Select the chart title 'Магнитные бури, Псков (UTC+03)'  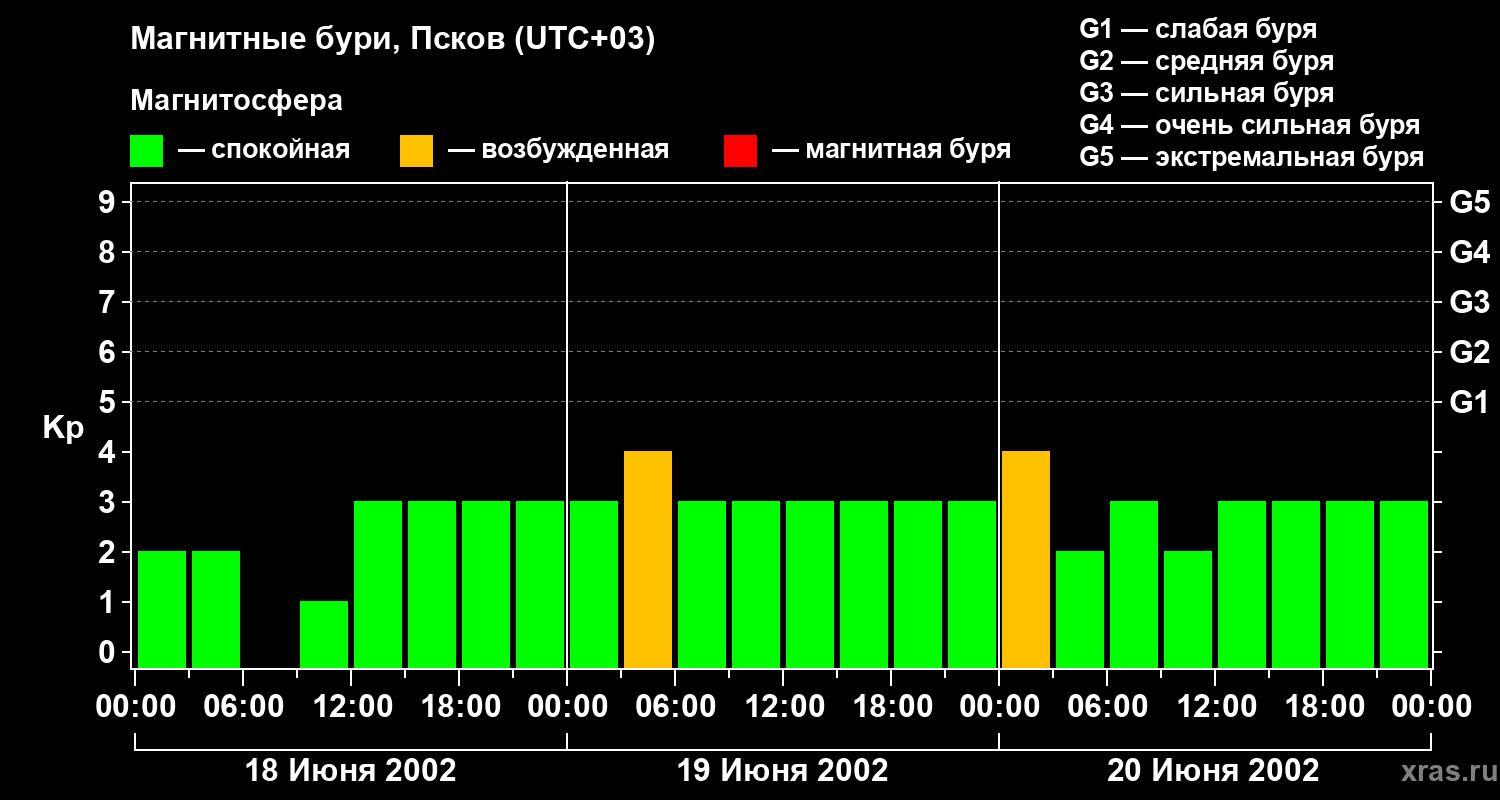pyautogui.click(x=393, y=40)
